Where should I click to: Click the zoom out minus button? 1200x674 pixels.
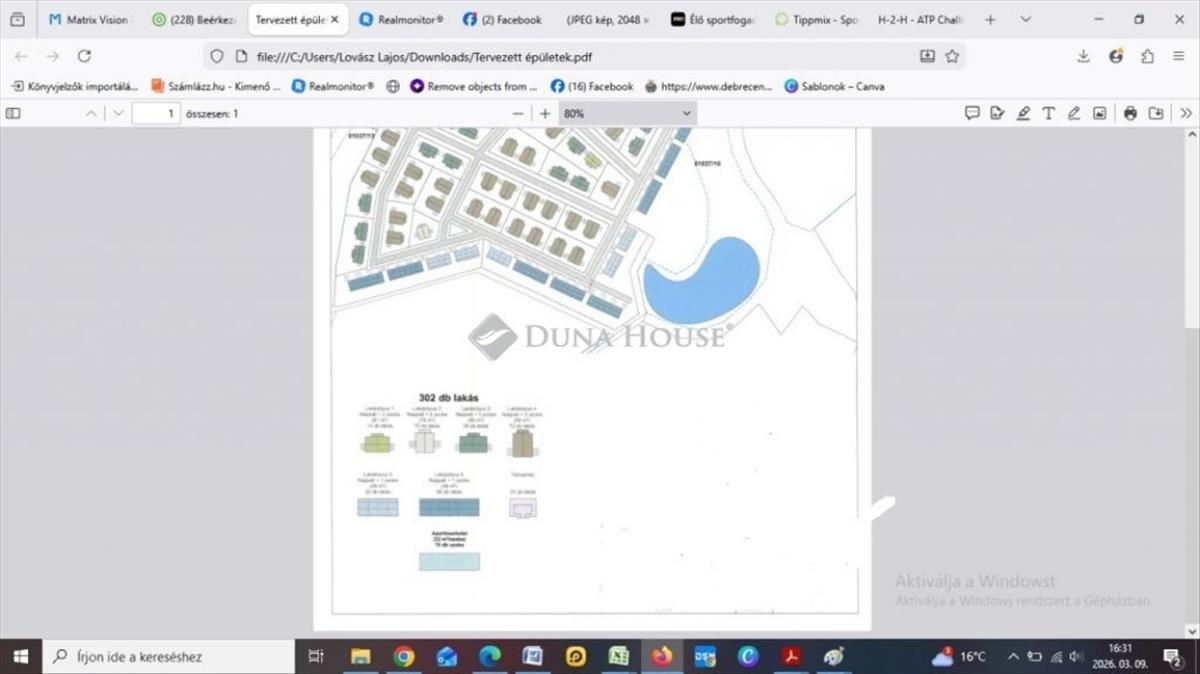pos(517,114)
